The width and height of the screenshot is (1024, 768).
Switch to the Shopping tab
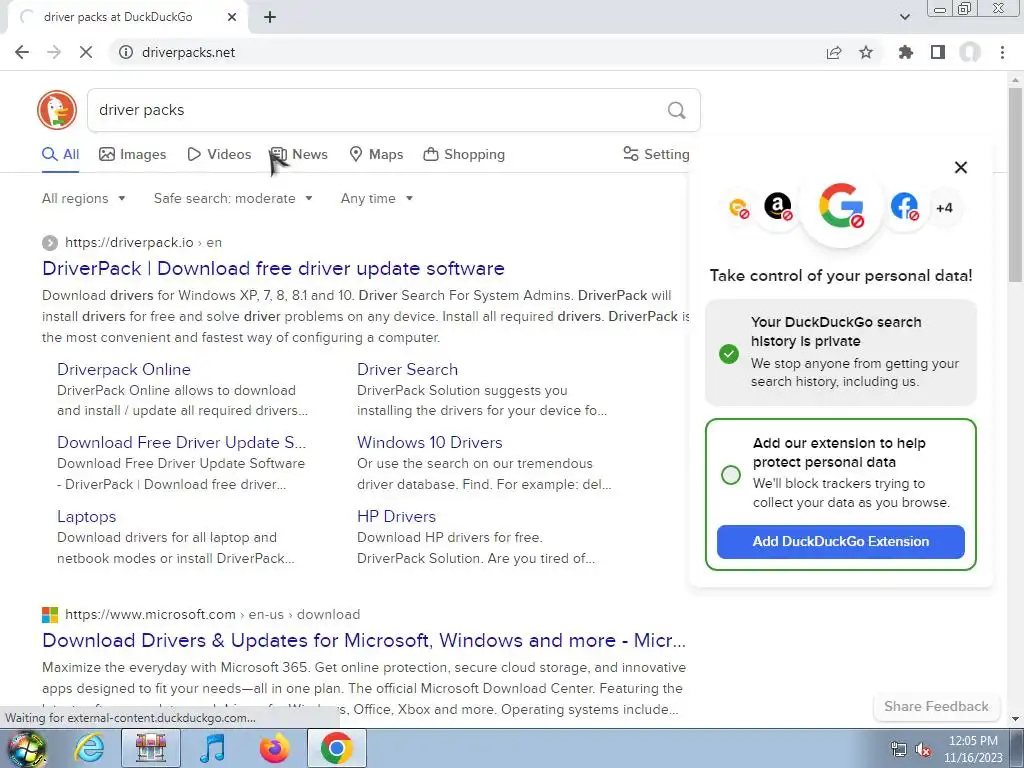pyautogui.click(x=464, y=154)
